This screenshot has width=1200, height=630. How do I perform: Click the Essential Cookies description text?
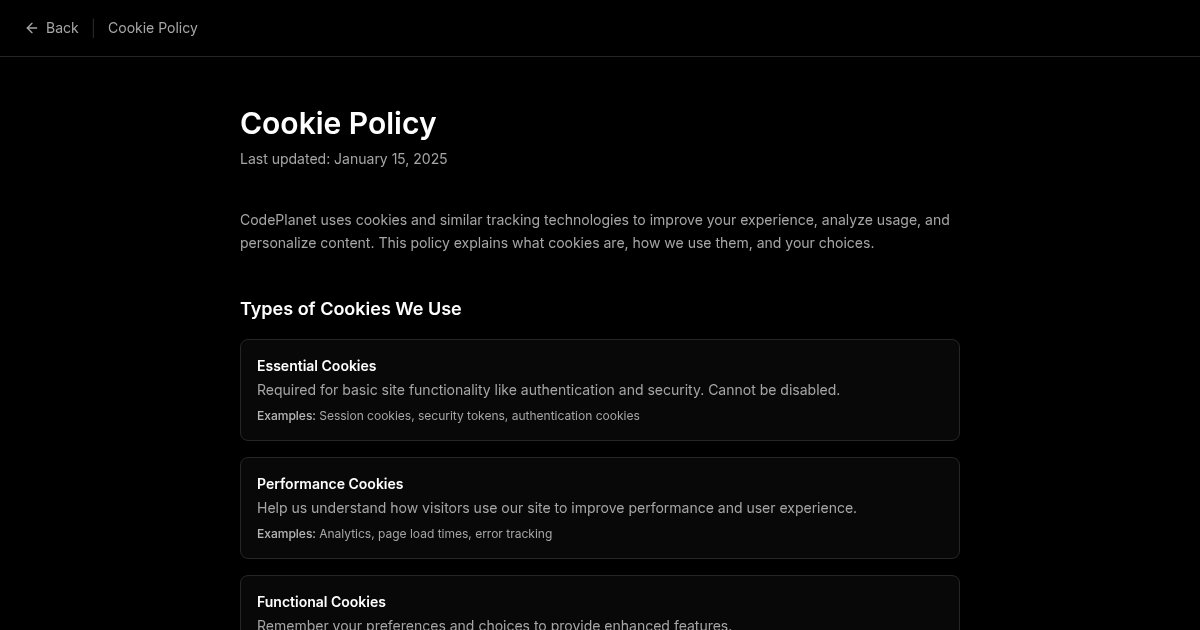tap(548, 390)
